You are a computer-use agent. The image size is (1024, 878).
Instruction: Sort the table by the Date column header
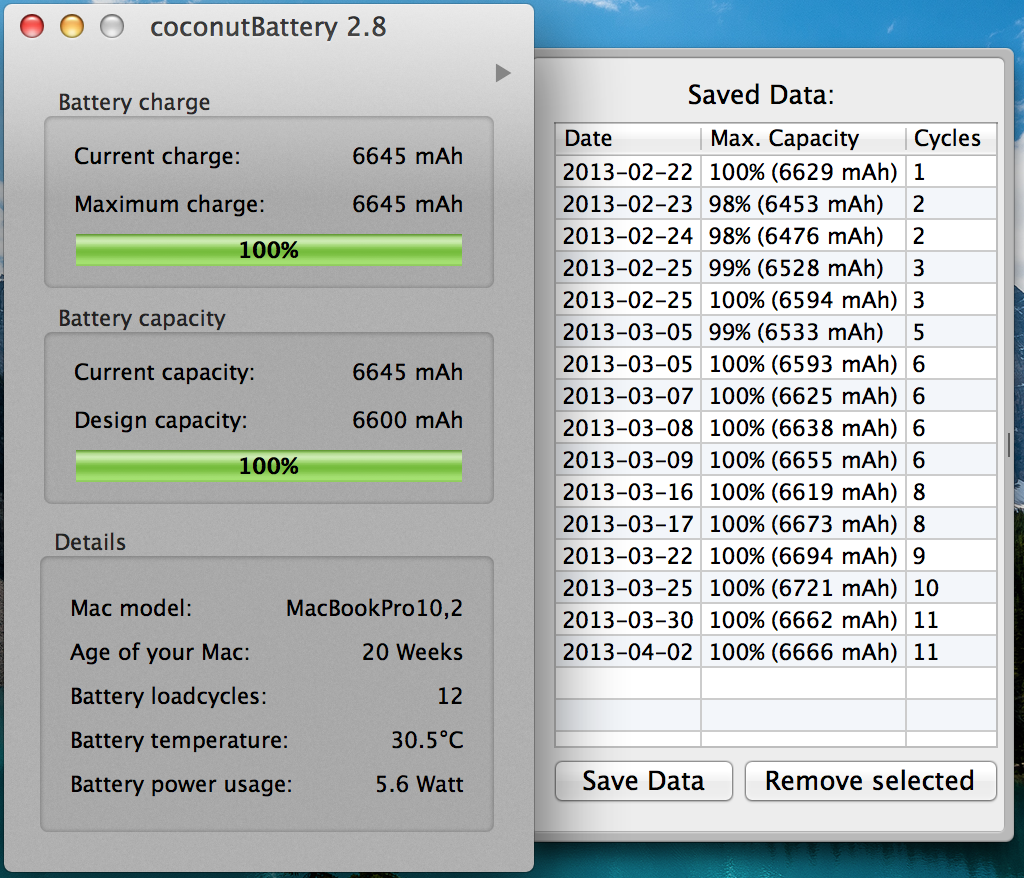tap(628, 138)
